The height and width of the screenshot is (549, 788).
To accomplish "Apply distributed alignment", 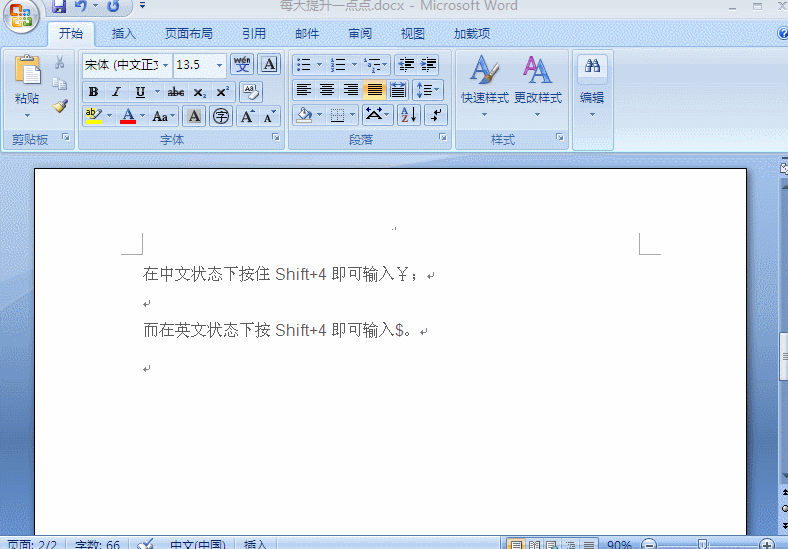I will (x=398, y=90).
